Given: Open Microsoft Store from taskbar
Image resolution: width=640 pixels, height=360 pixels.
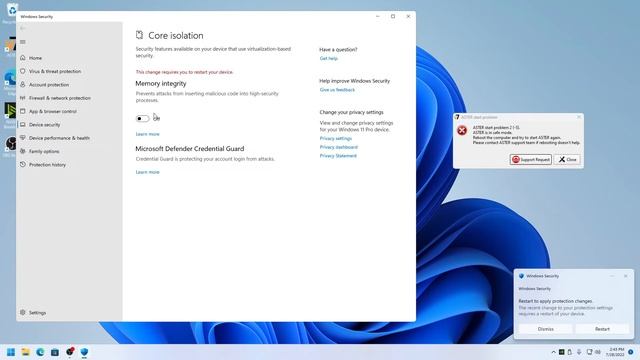Looking at the screenshot, I should click(55, 352).
